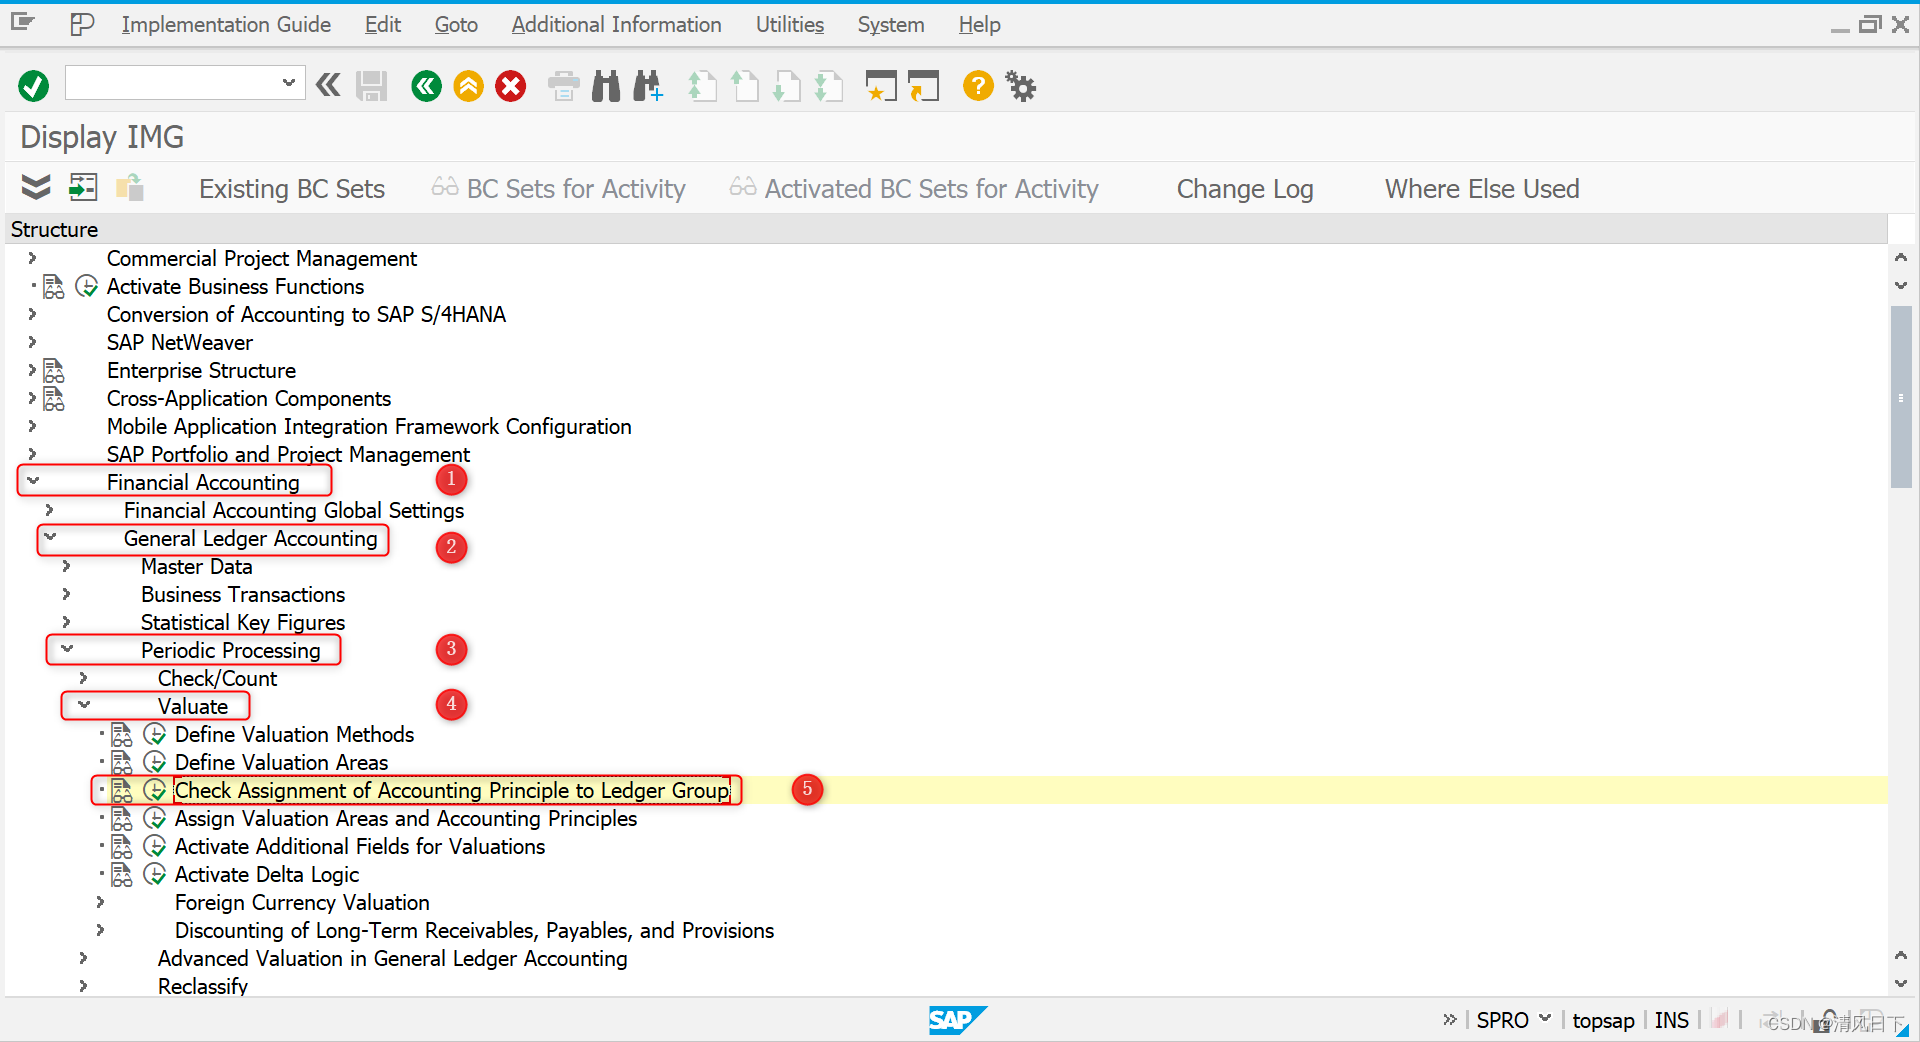Open the Implementation Guide menu
Viewport: 1920px width, 1042px height.
coord(226,25)
